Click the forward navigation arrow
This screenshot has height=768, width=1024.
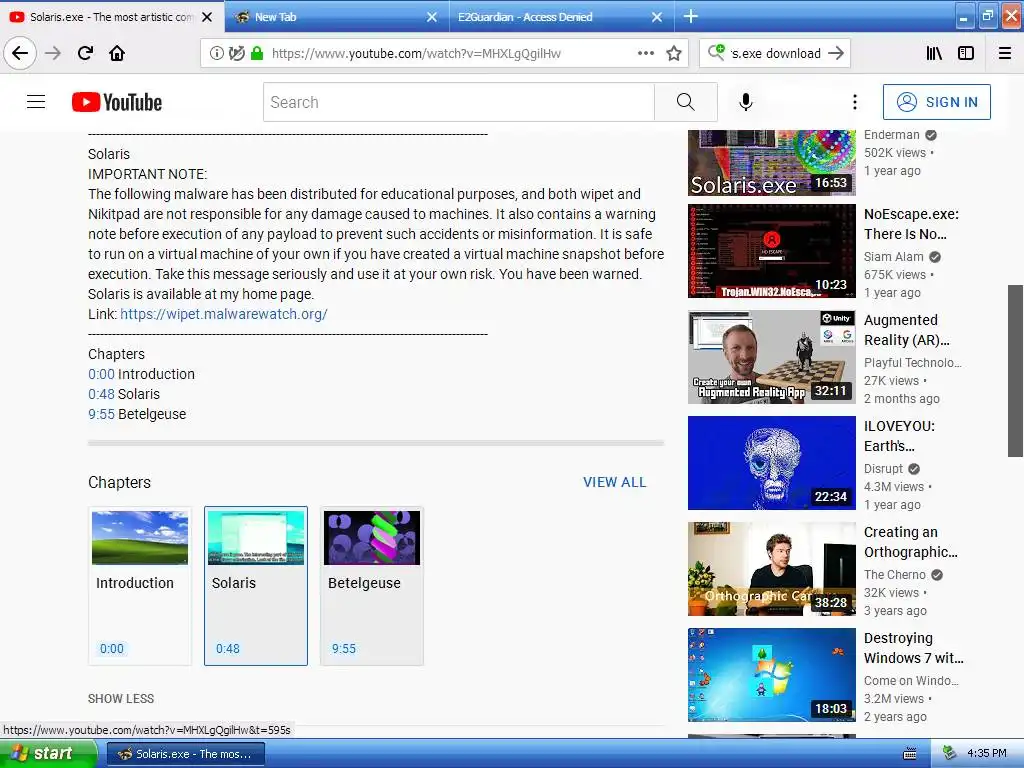pos(53,53)
